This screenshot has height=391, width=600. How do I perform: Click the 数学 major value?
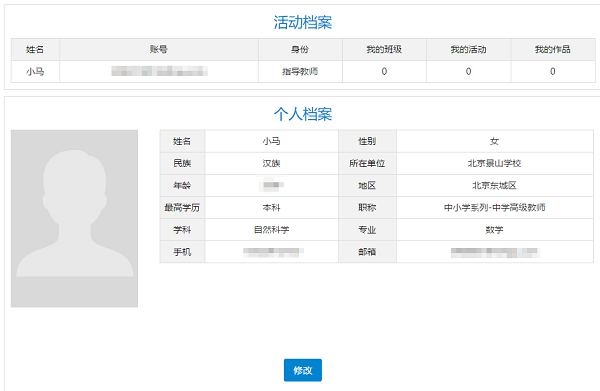tap(494, 230)
